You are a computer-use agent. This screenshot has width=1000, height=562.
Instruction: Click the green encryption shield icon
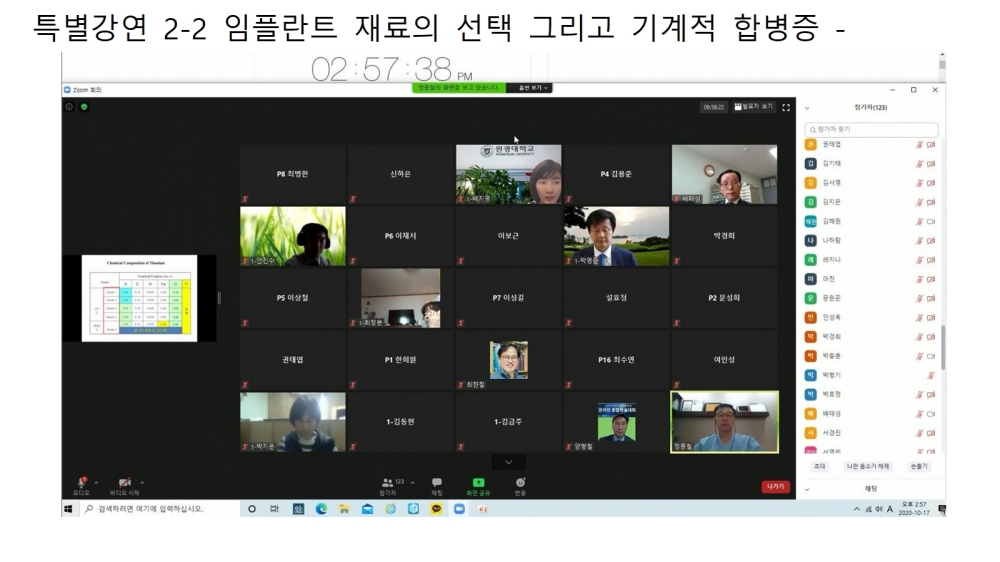84,107
